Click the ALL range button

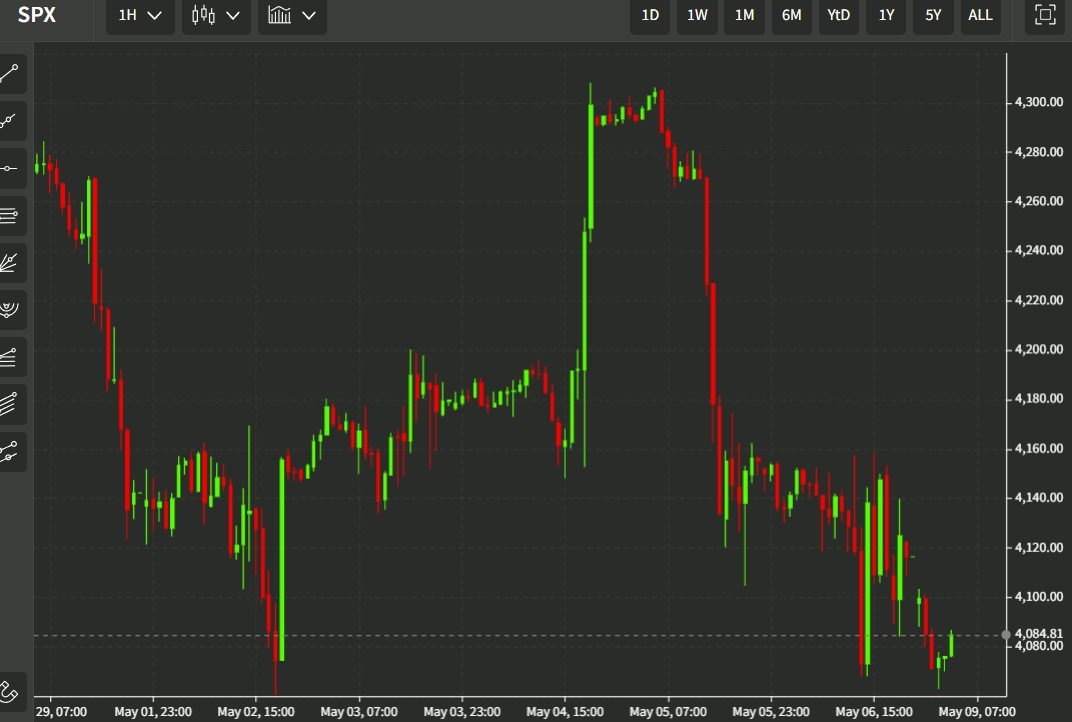(980, 15)
